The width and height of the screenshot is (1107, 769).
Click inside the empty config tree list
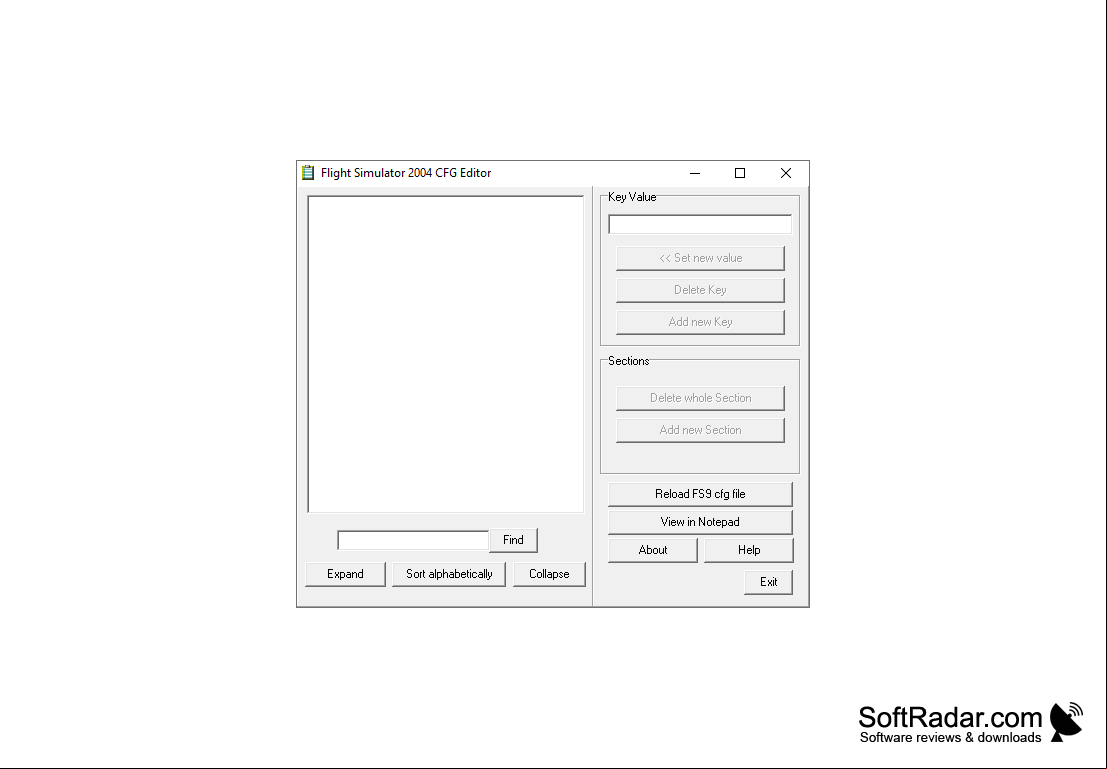click(x=445, y=354)
